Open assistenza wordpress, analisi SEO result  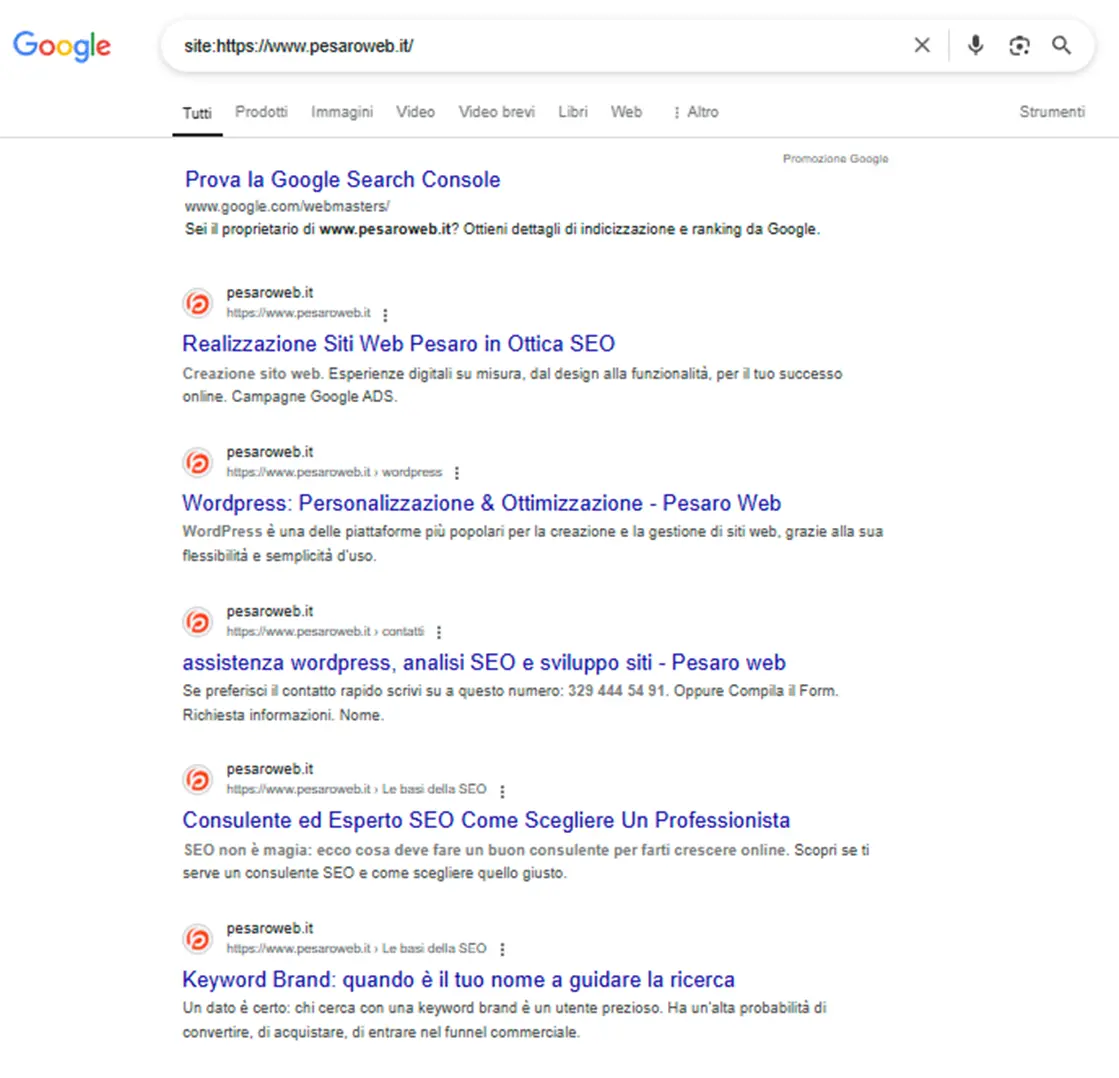(484, 663)
